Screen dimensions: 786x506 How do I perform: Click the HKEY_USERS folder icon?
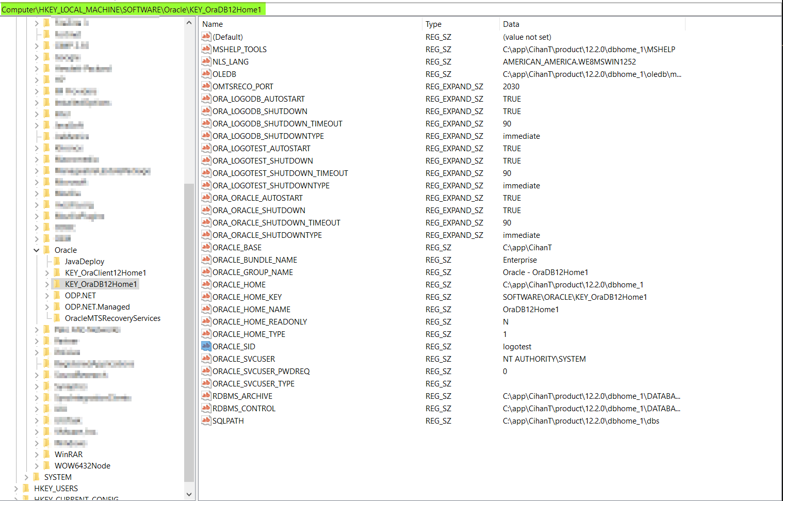click(26, 488)
